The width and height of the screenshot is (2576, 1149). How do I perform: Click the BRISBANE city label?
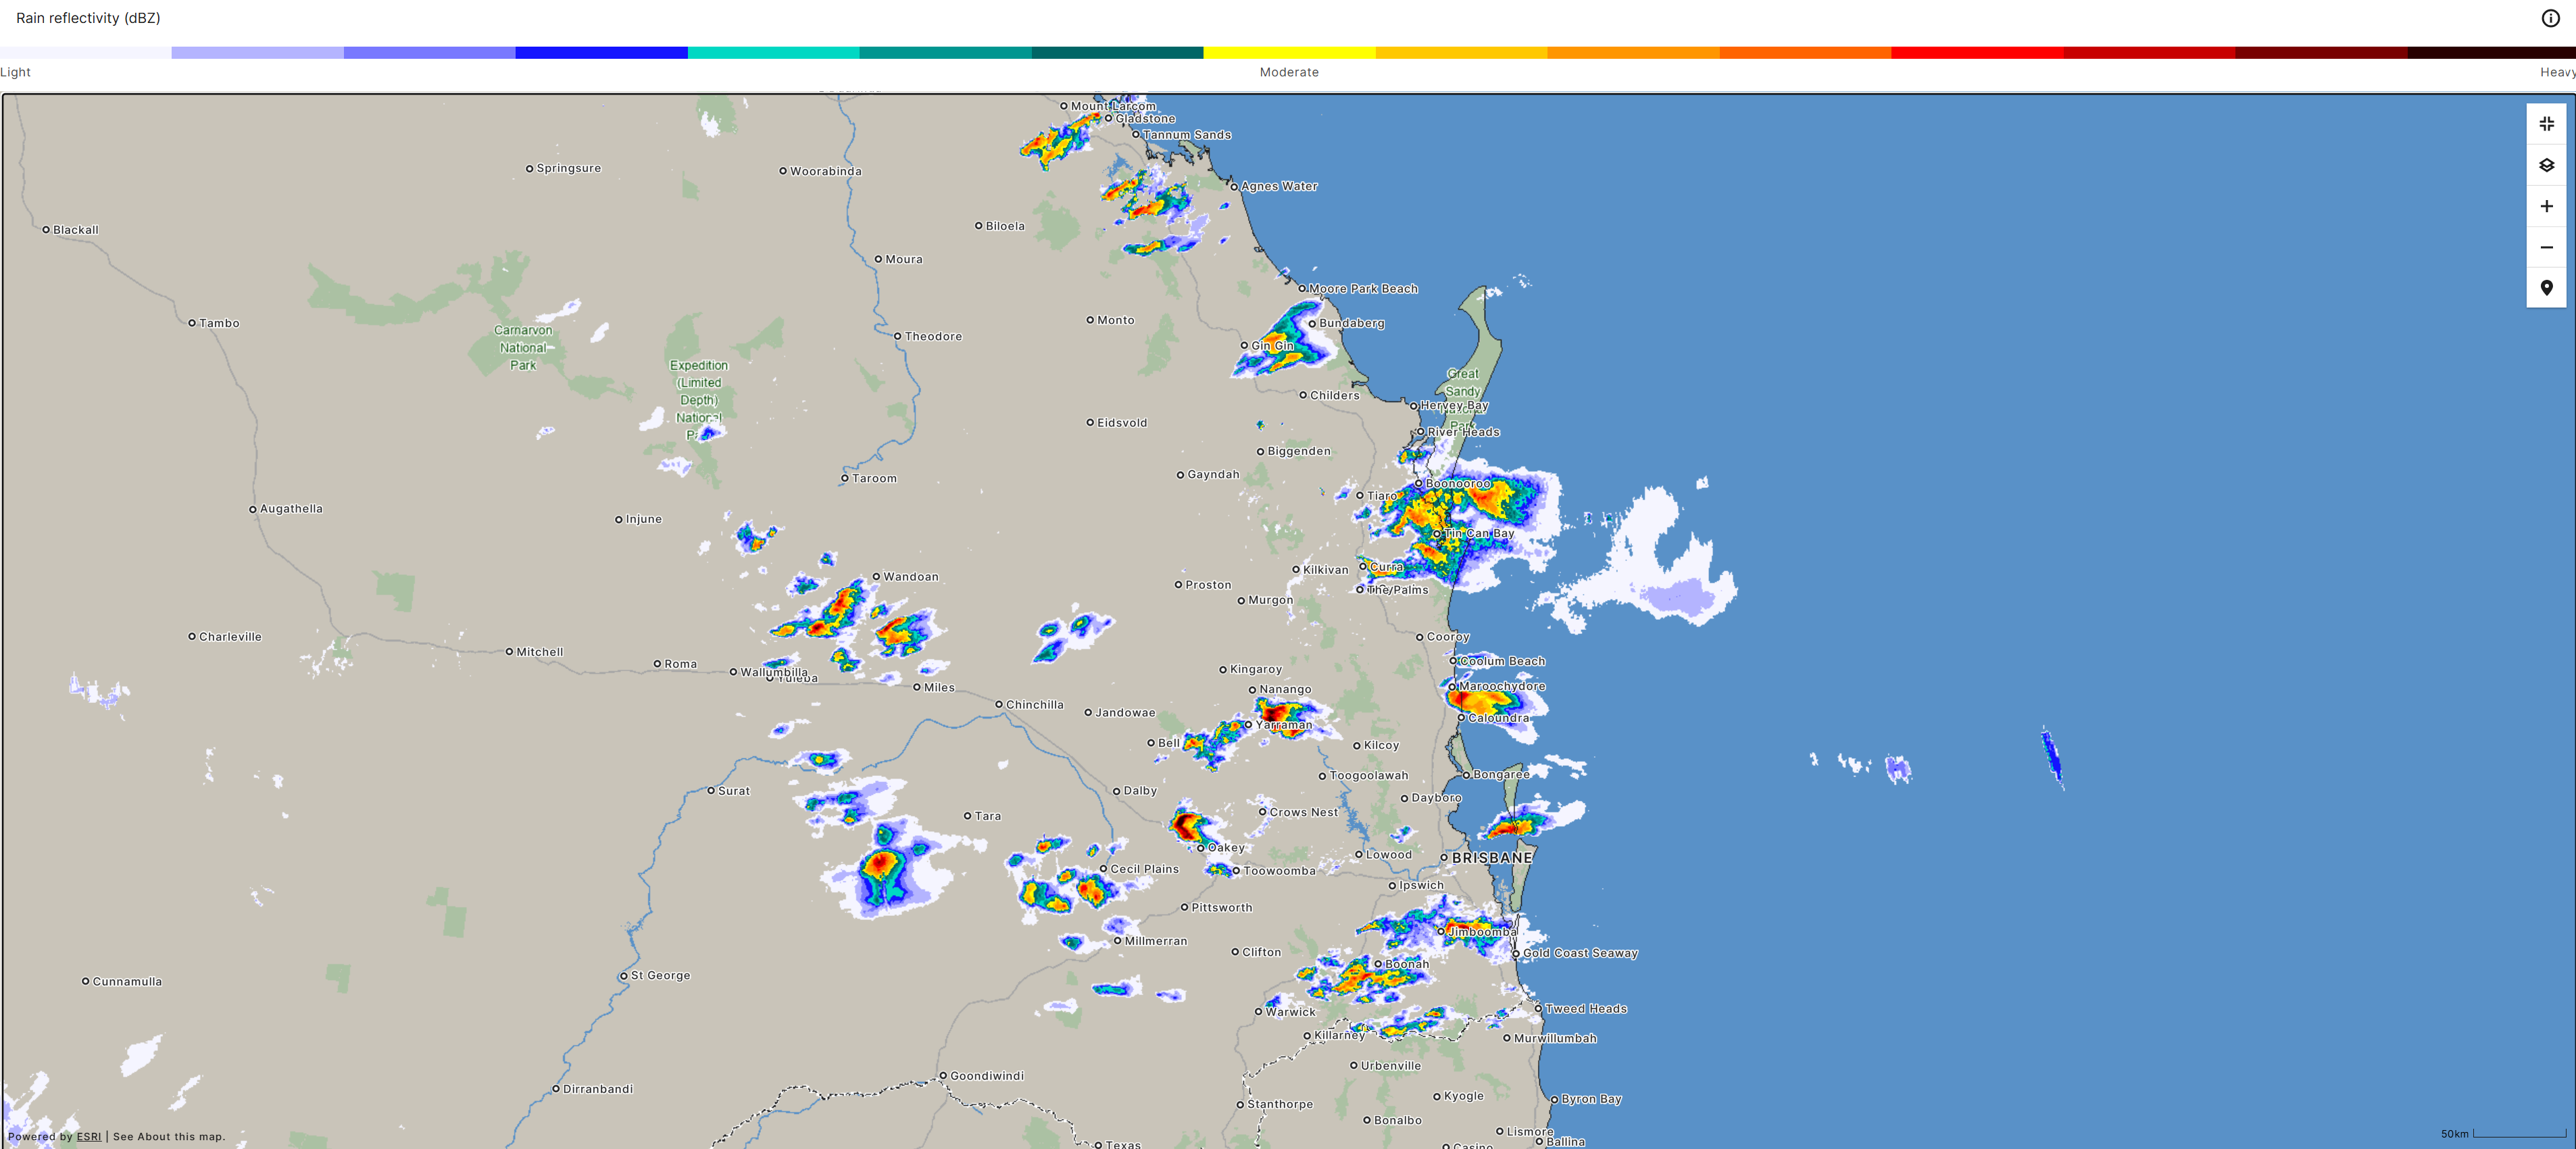(1491, 858)
